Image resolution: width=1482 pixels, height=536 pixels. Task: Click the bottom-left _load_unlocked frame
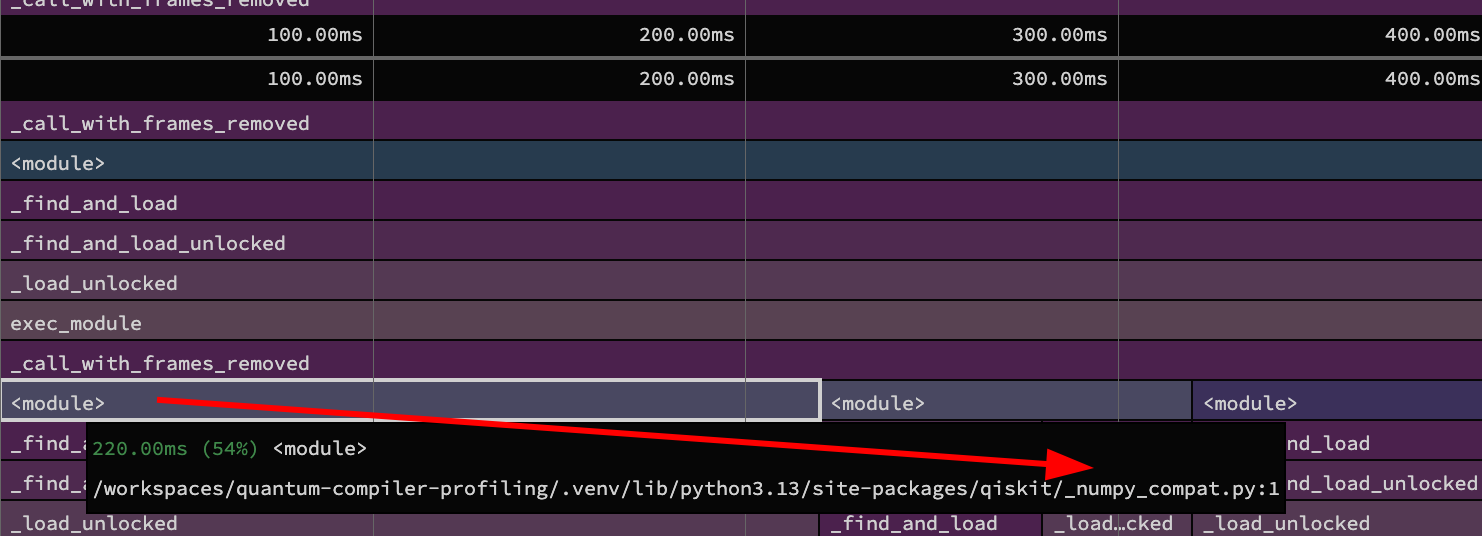coord(94,524)
